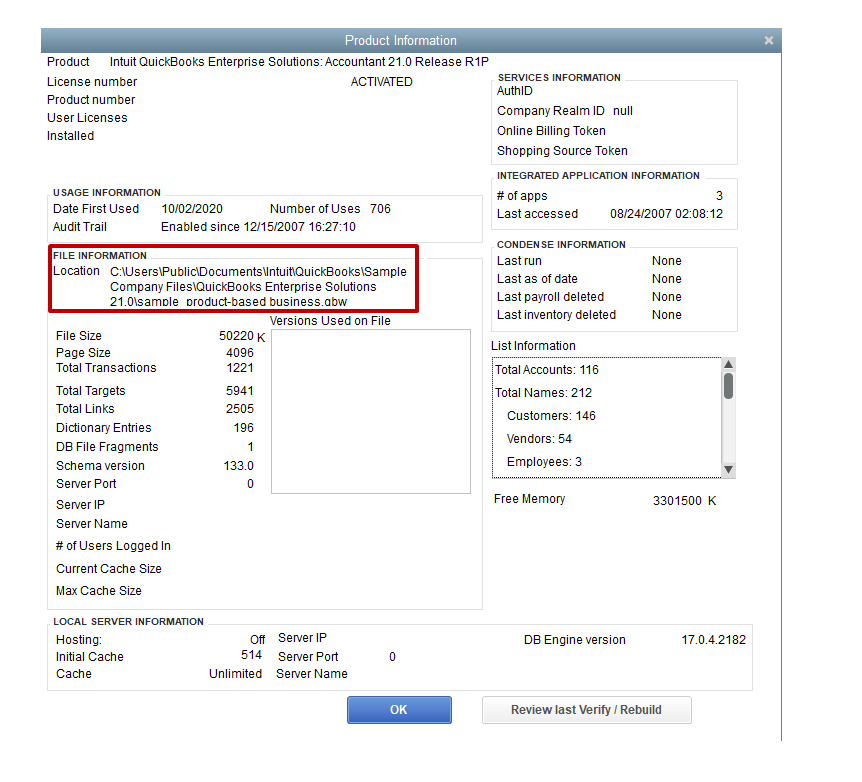Viewport: 862px width, 782px height.
Task: Click the Max Cache Size label
Action: coord(99,591)
